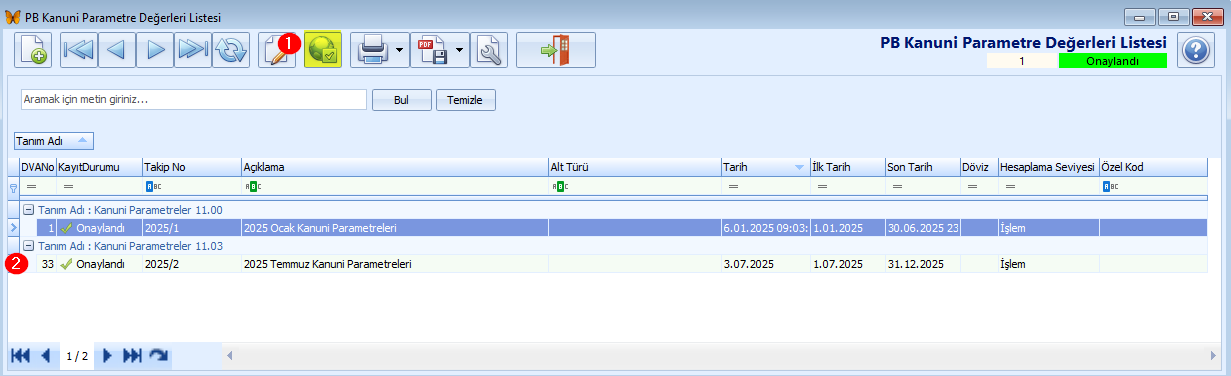The width and height of the screenshot is (1231, 376).
Task: Click the Takip No cell 2025/1
Action: [191, 228]
